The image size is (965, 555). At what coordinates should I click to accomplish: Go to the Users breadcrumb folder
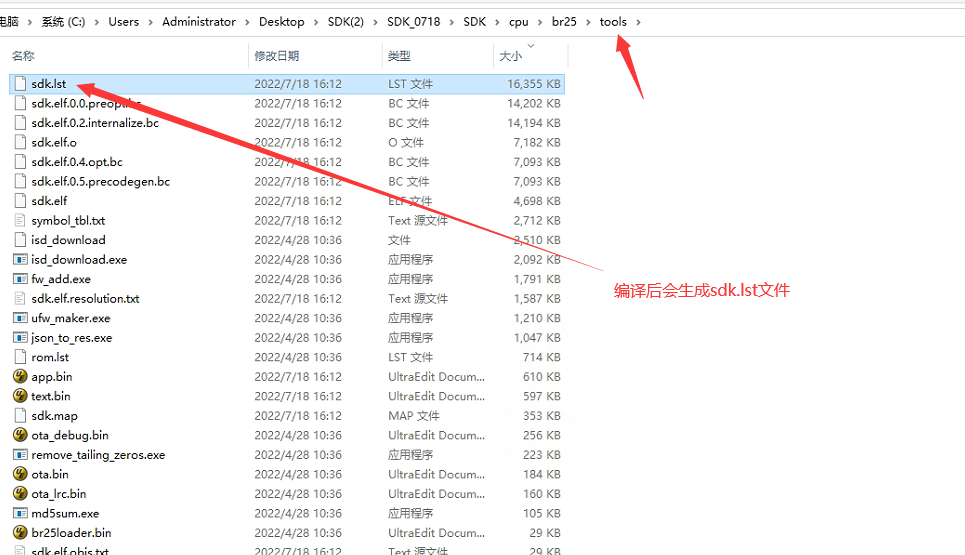124,22
